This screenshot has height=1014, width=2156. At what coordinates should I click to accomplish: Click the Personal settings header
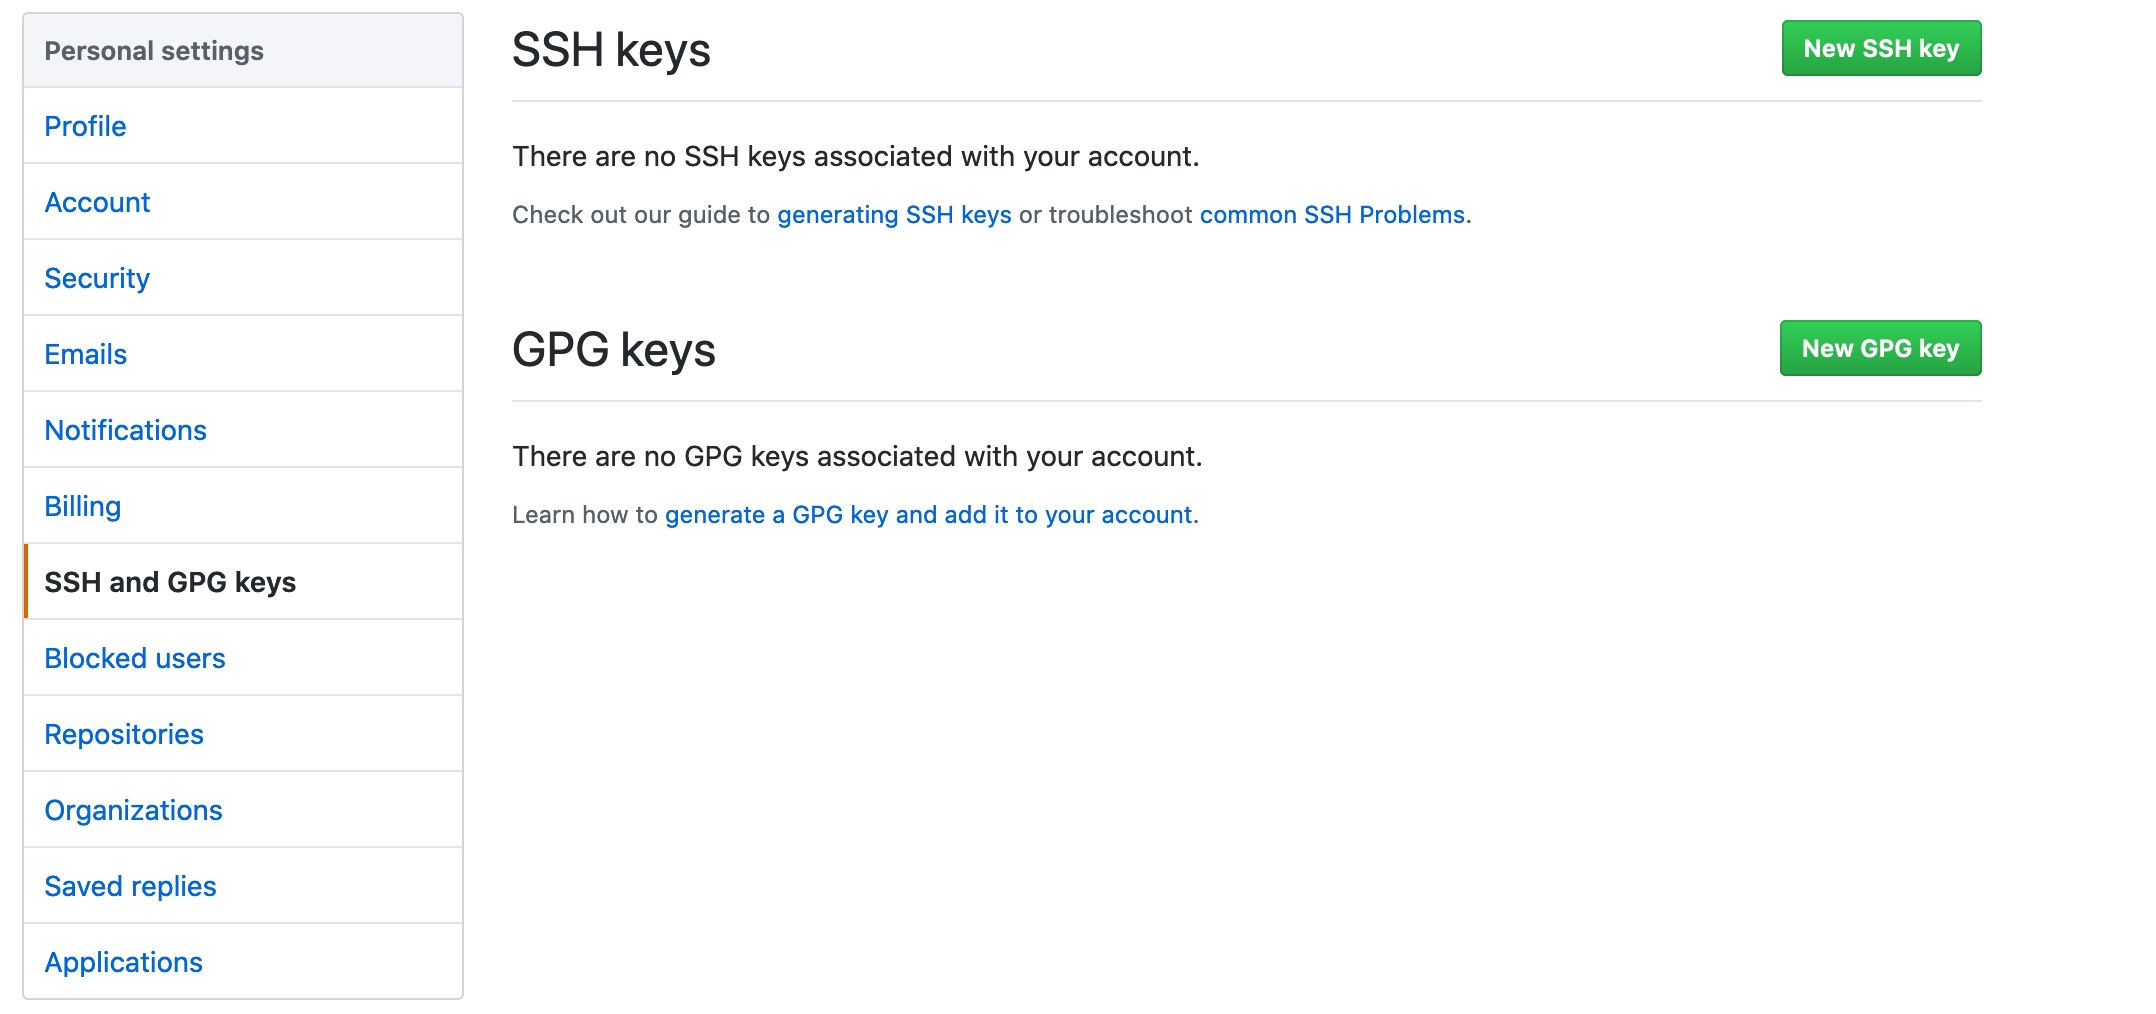click(x=154, y=51)
